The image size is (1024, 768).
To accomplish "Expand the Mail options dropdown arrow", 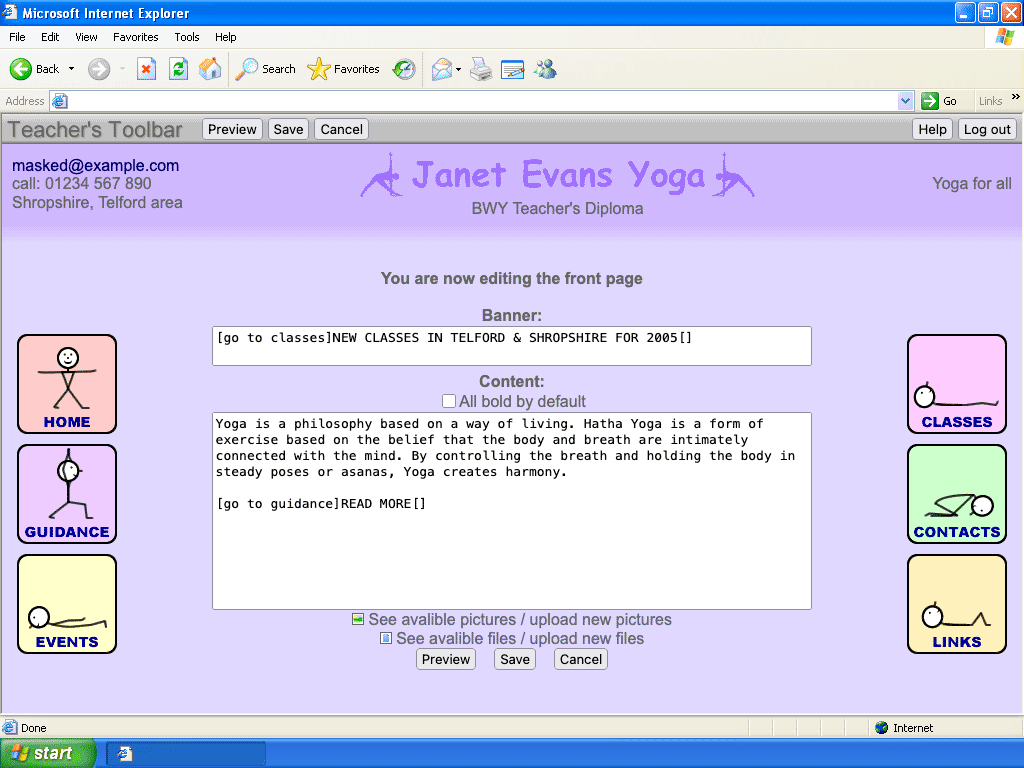I will [x=458, y=69].
